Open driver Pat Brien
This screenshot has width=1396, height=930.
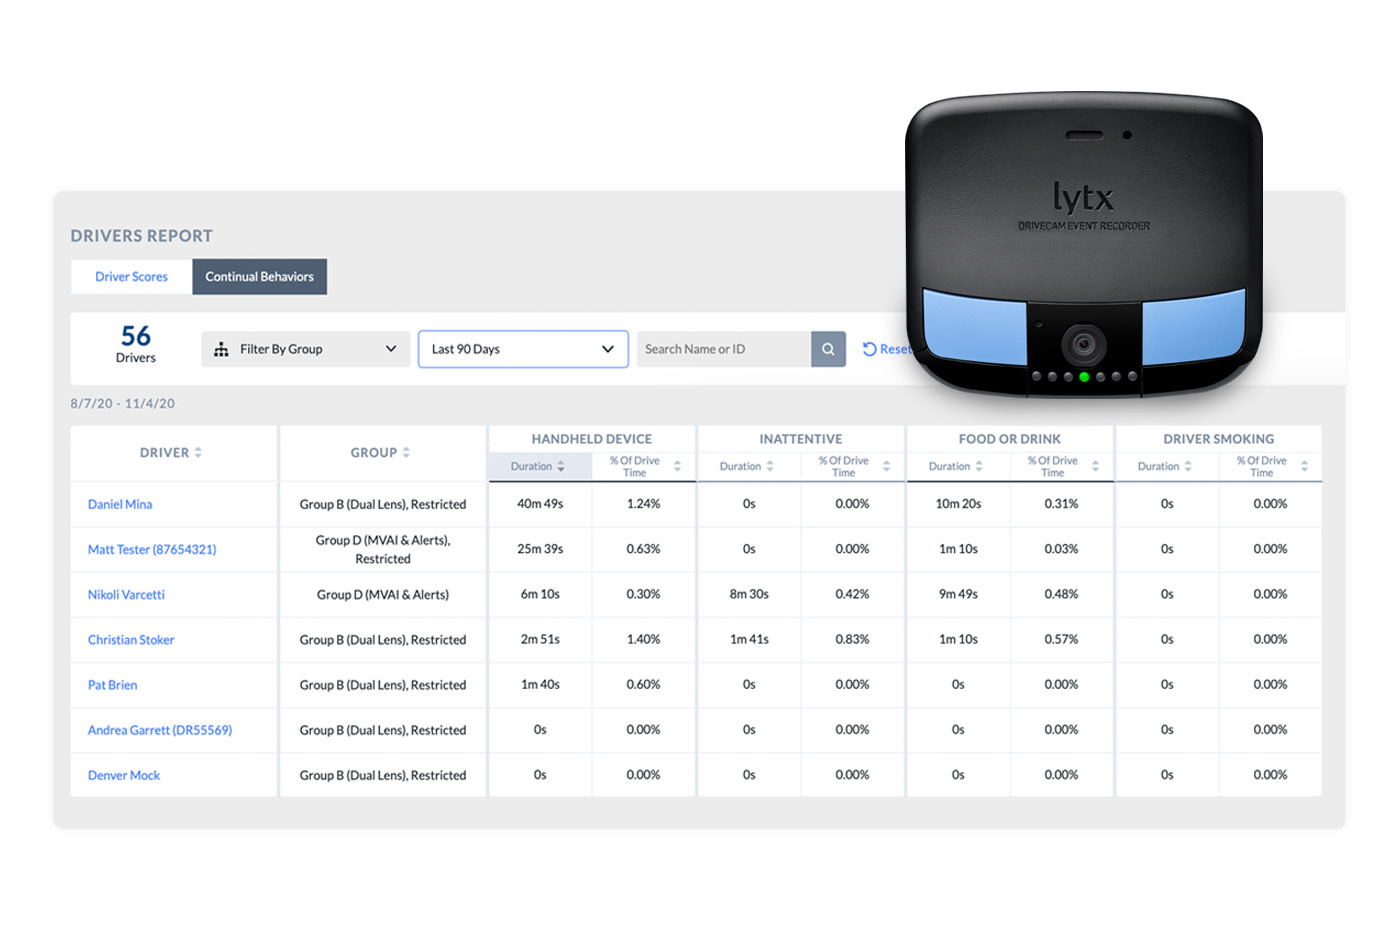(x=112, y=685)
